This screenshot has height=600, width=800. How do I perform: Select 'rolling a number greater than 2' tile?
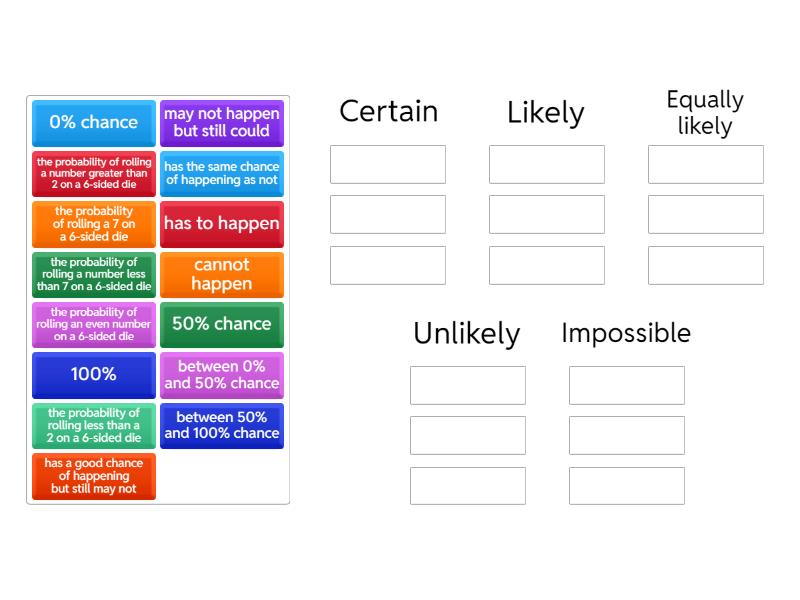click(94, 173)
